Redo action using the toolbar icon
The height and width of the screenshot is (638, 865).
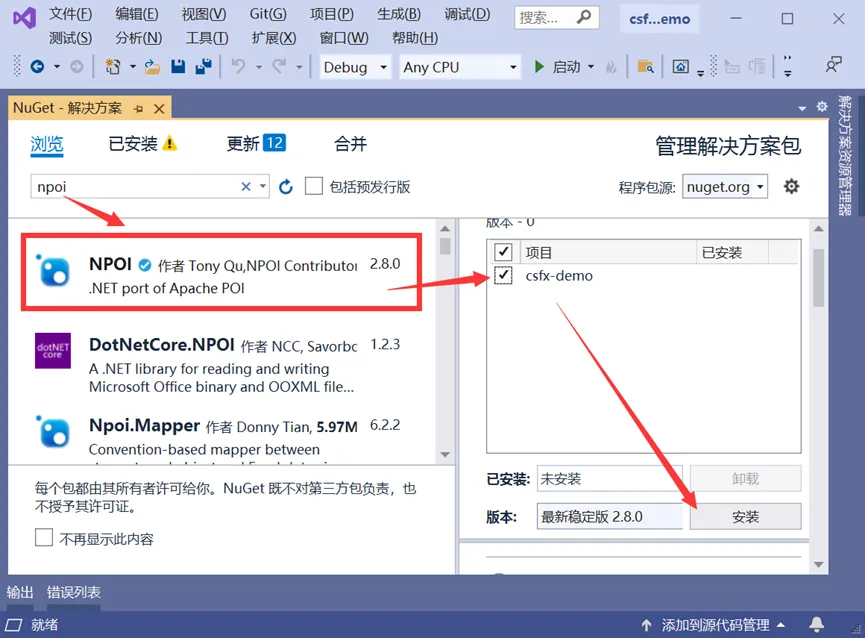click(x=280, y=67)
